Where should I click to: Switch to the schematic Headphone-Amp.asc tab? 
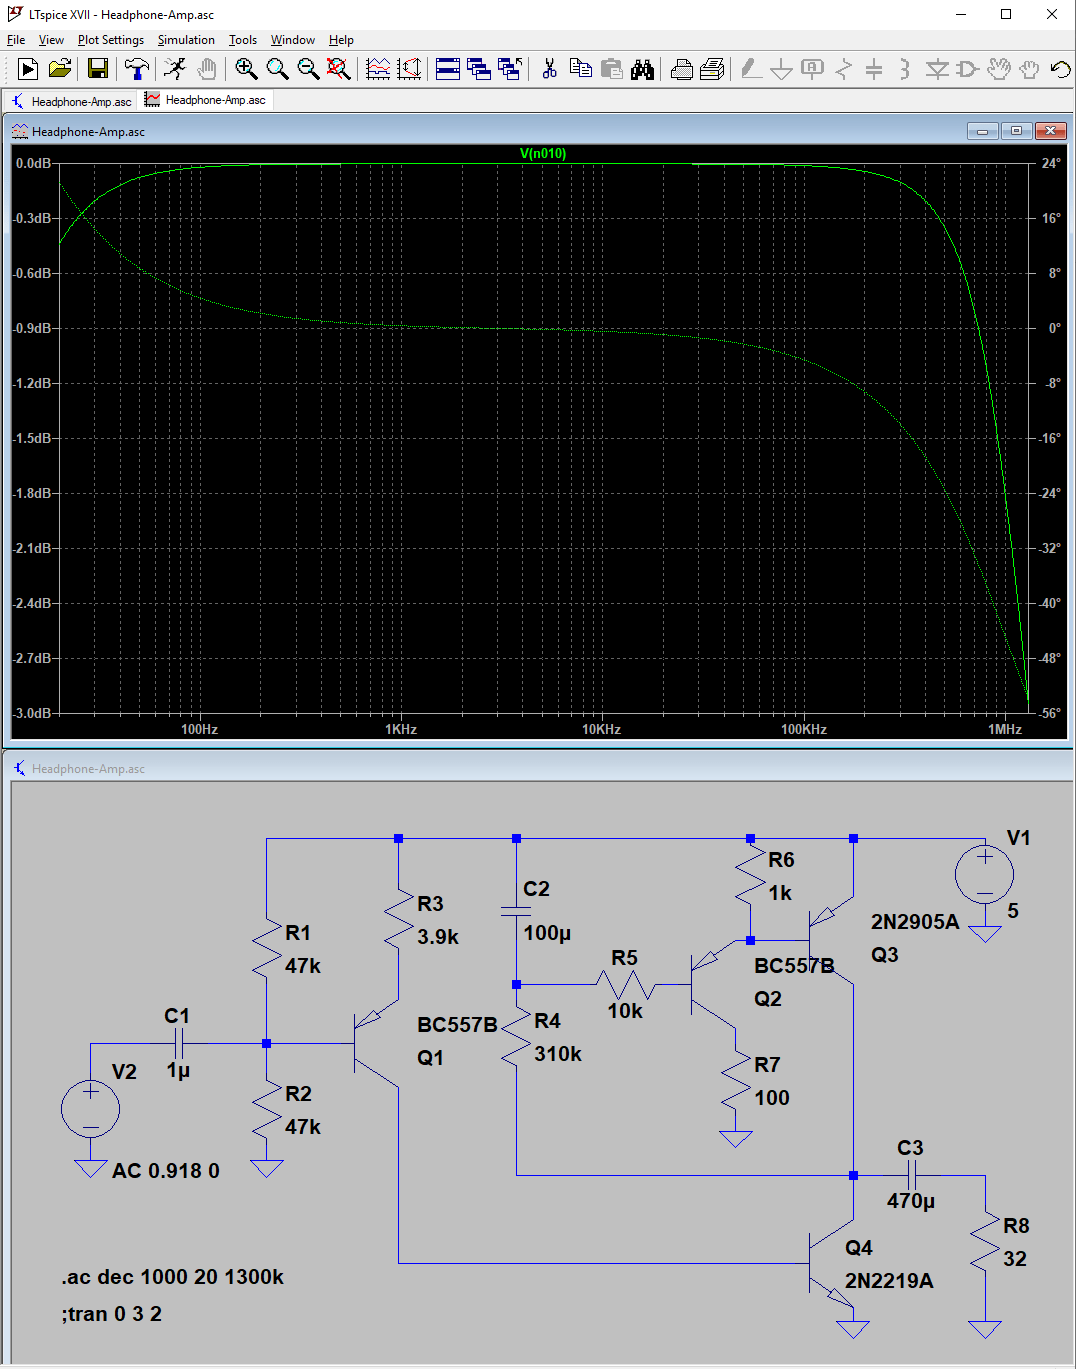click(71, 101)
